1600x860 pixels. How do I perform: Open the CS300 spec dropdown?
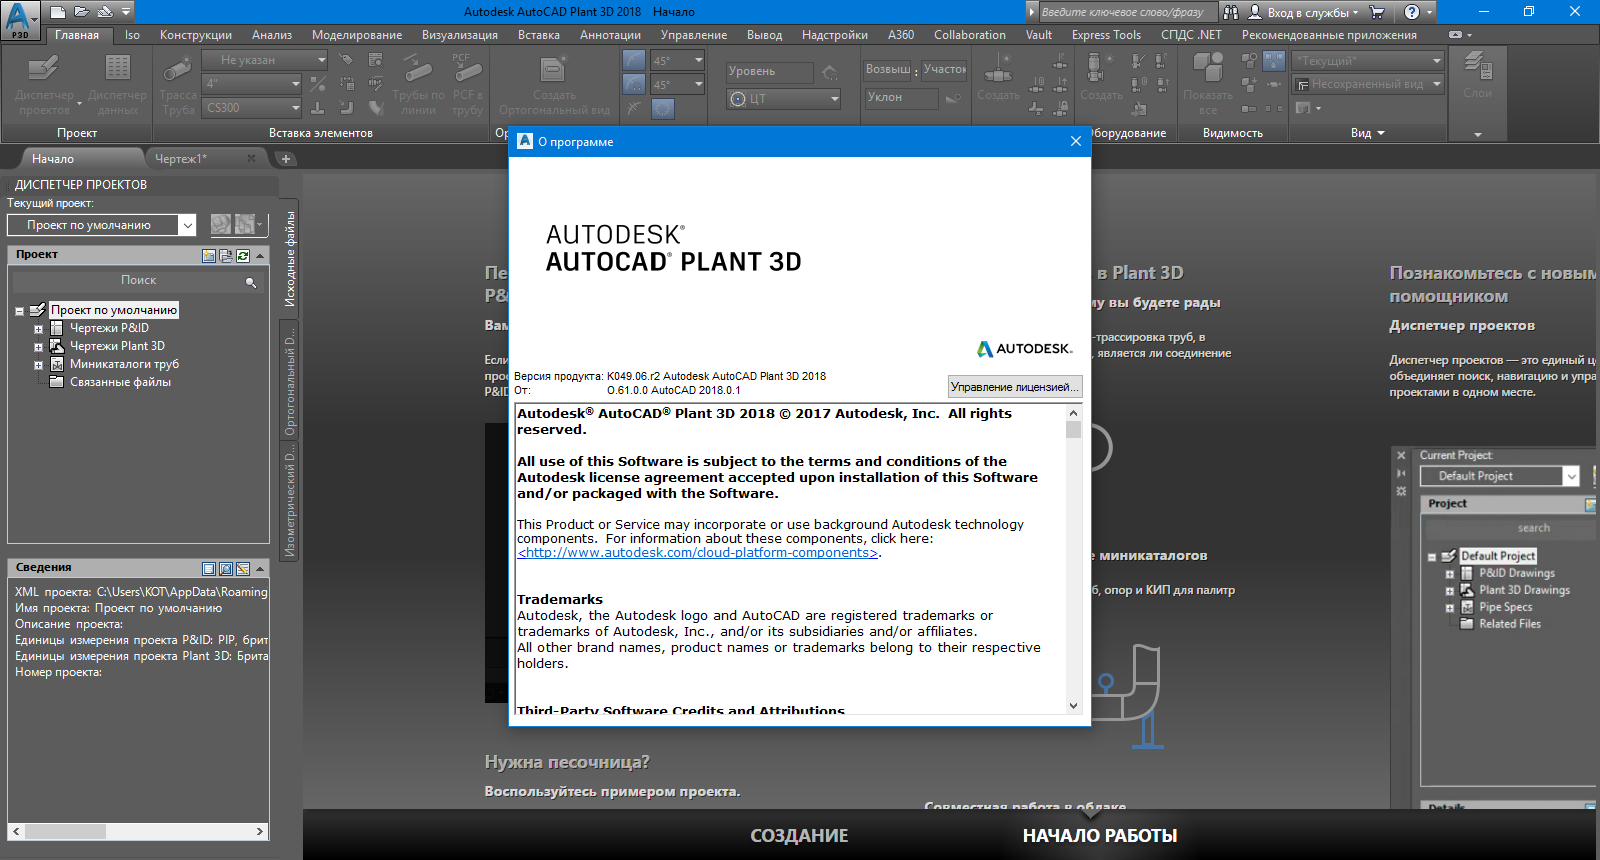click(x=253, y=108)
